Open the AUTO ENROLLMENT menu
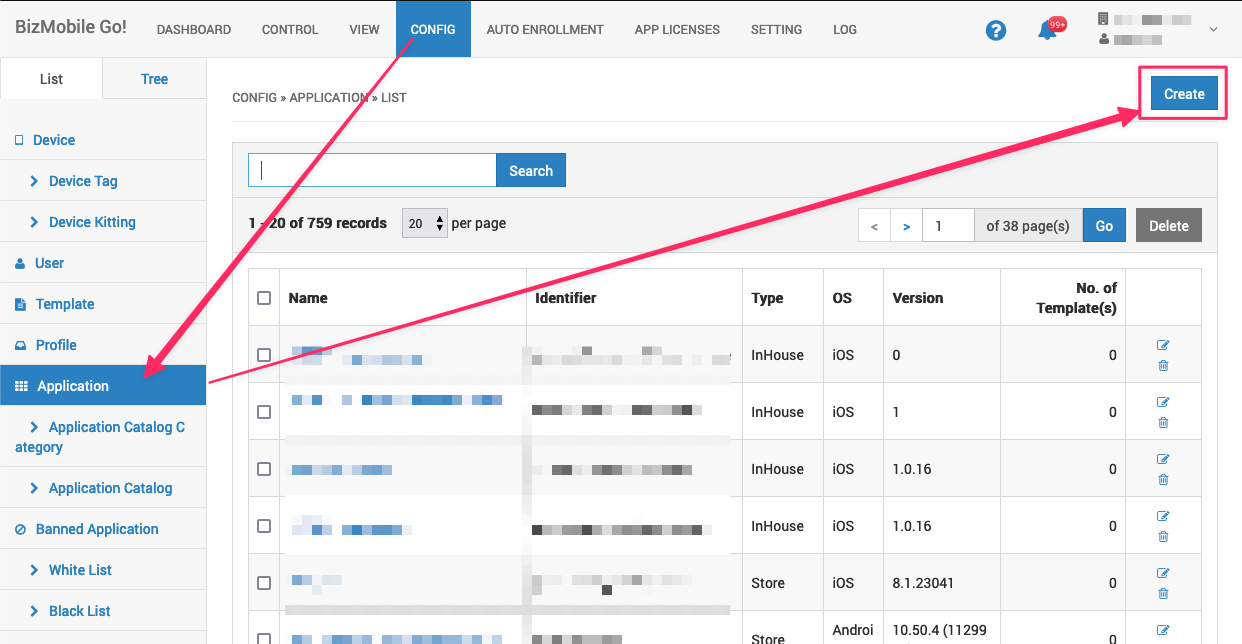The height and width of the screenshot is (644, 1242). click(545, 30)
